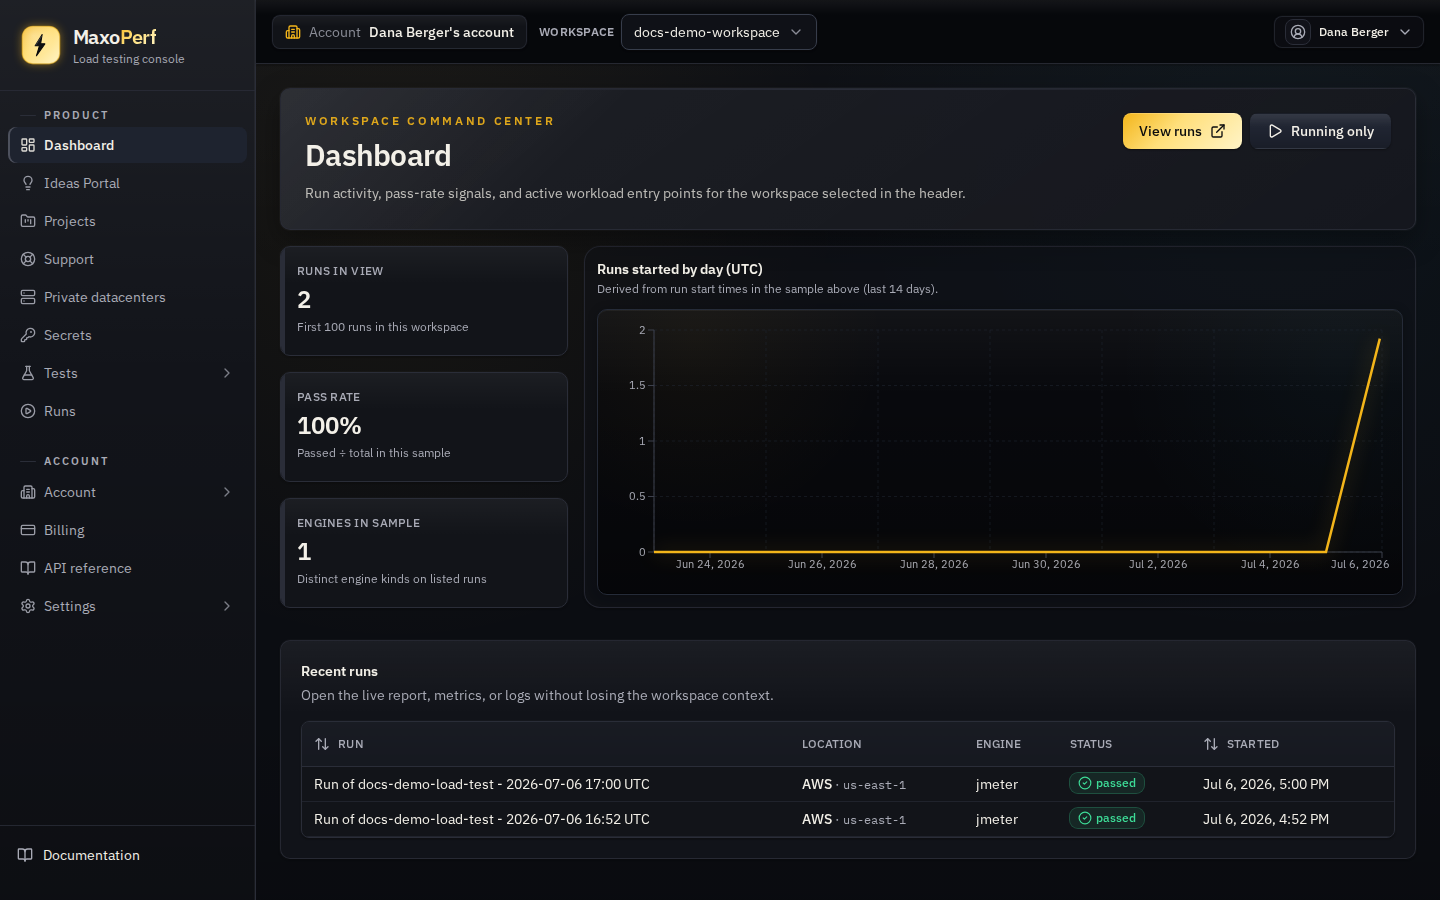1440x900 pixels.
Task: Click jmeter engine cell of 16:52 run
Action: pyautogui.click(x=997, y=819)
